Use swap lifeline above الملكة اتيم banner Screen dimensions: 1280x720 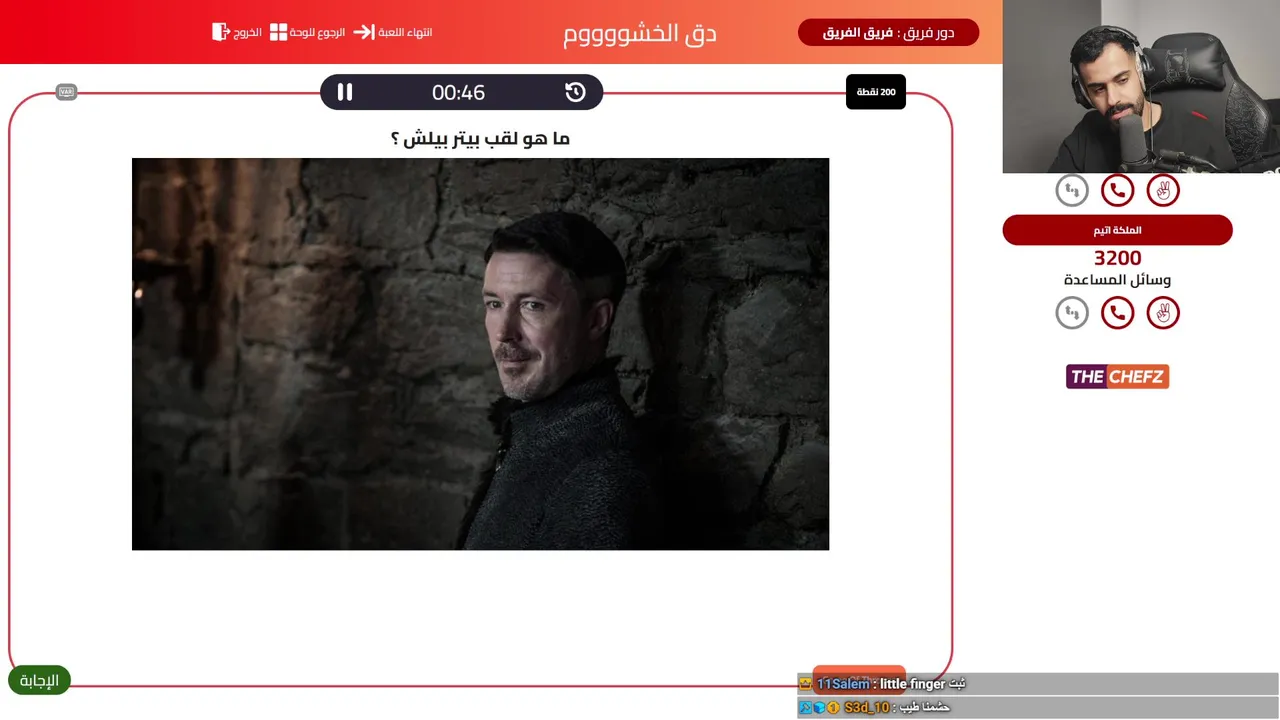pos(1072,190)
